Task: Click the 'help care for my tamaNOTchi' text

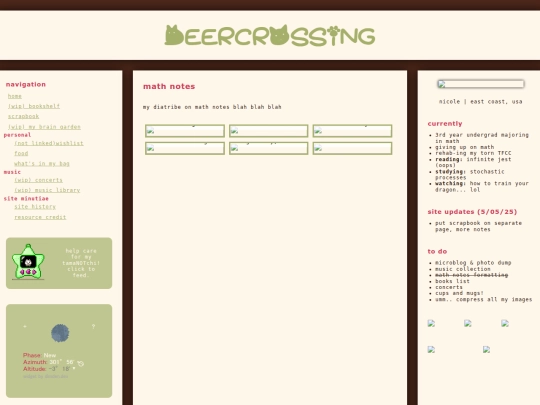Action: tap(81, 263)
